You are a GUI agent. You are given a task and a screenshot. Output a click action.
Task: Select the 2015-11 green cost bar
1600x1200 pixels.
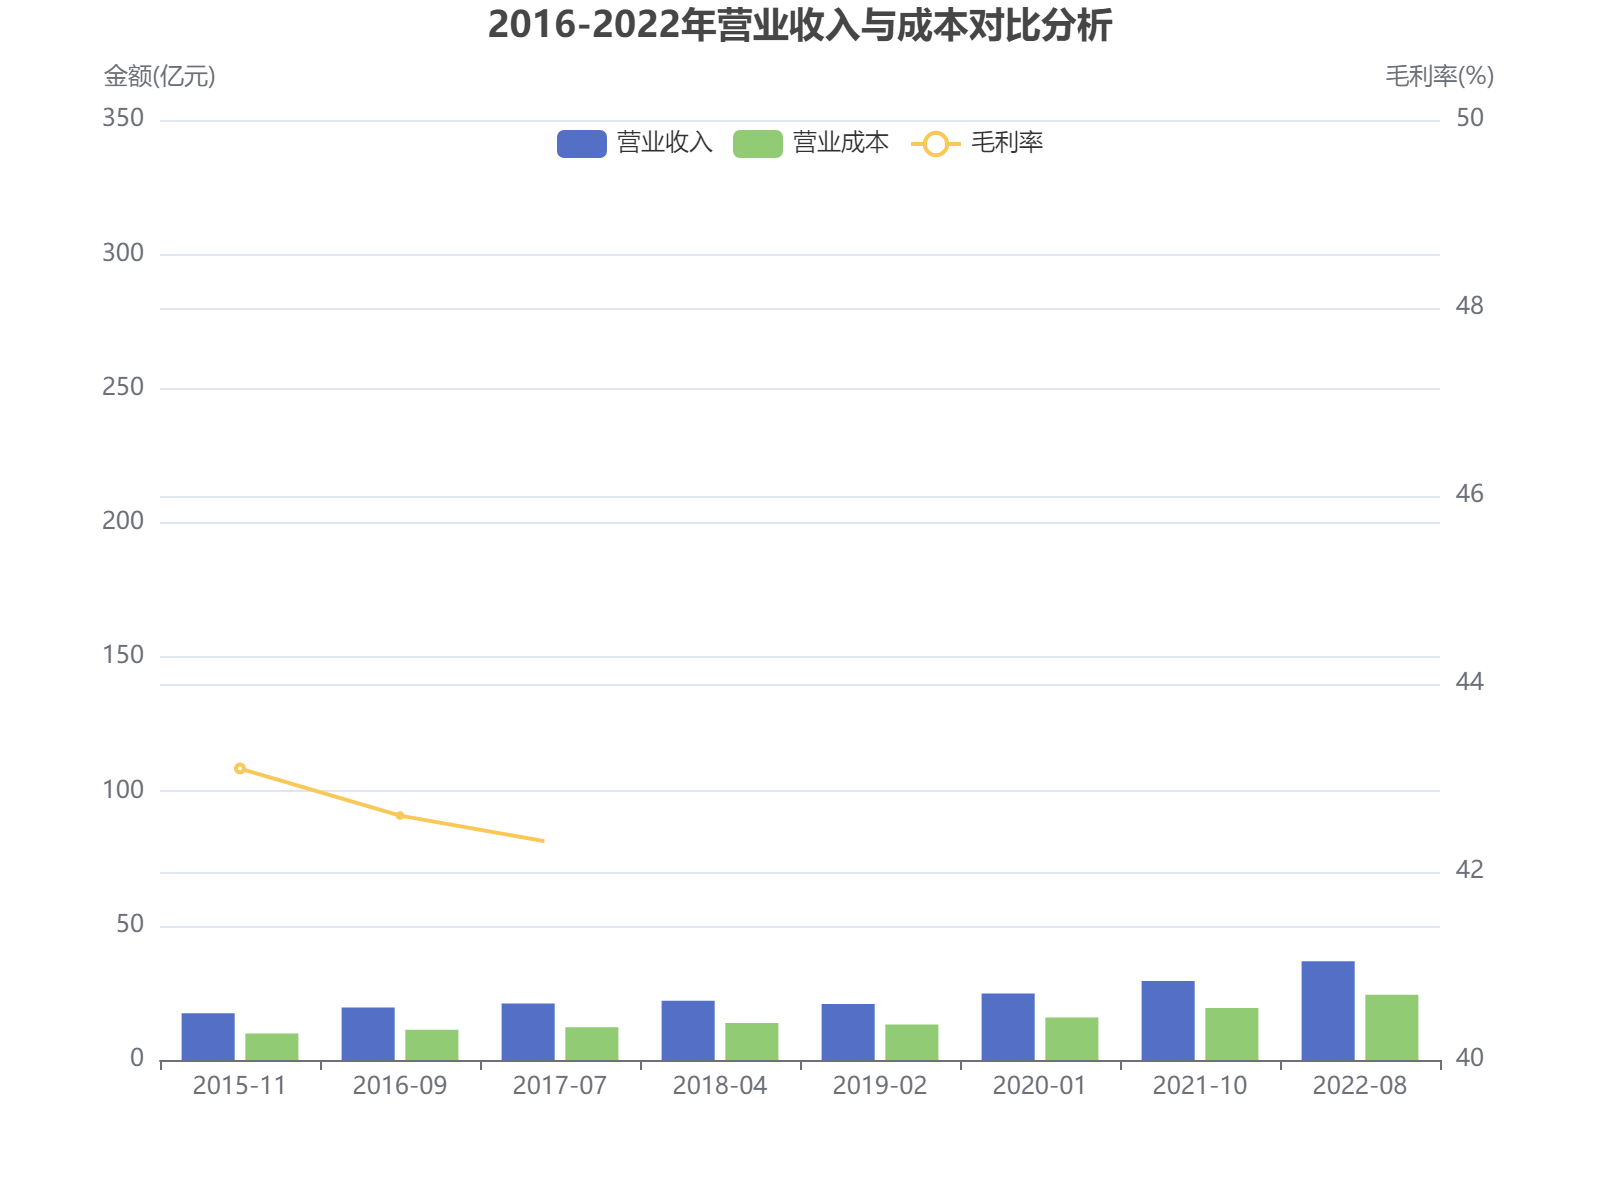pos(272,1047)
